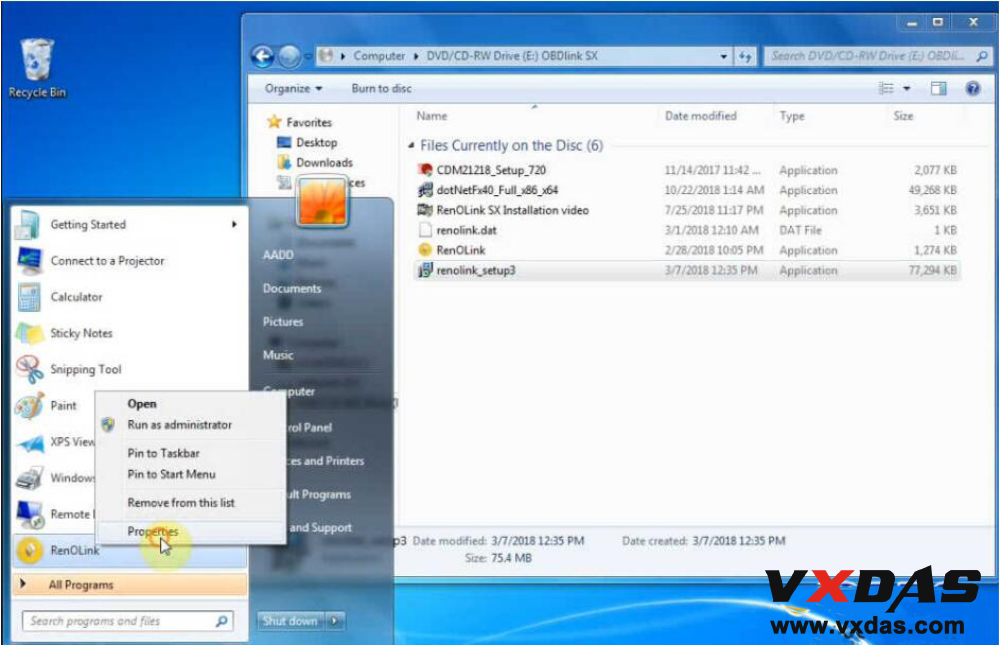The height and width of the screenshot is (645, 1000).
Task: Click the Calculator icon in Start menu
Action: pos(29,297)
